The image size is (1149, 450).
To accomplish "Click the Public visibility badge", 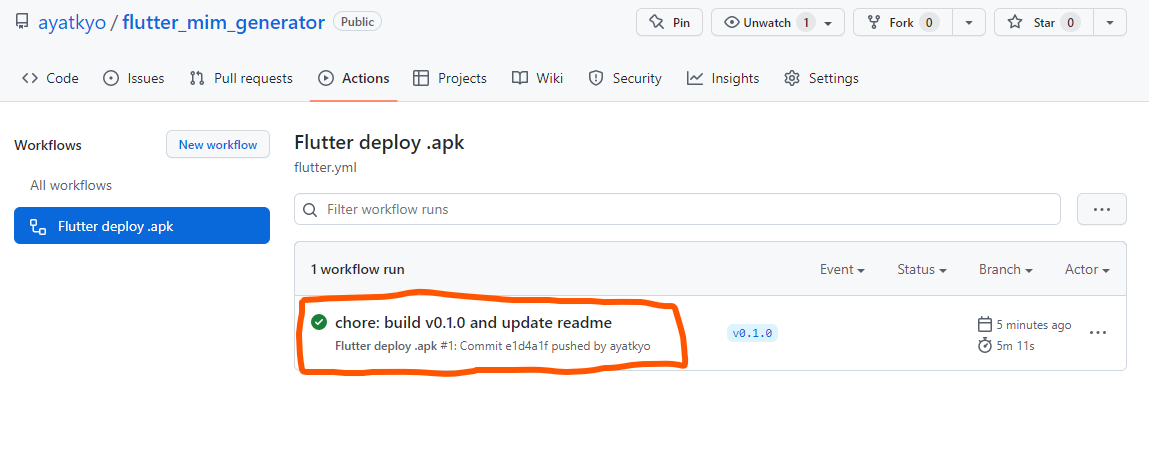I will click(357, 22).
